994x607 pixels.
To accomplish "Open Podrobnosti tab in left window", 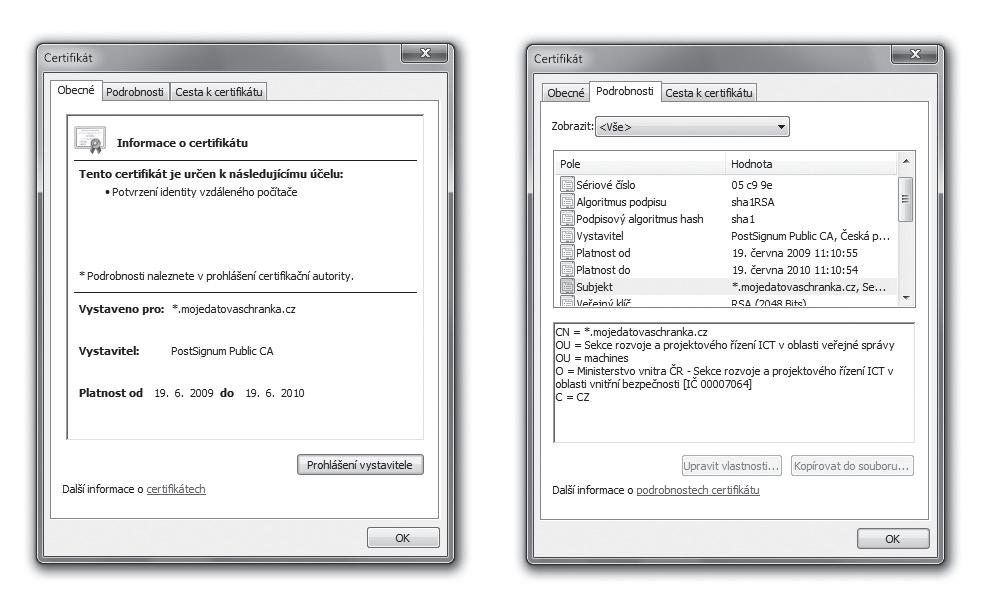I will coord(134,92).
